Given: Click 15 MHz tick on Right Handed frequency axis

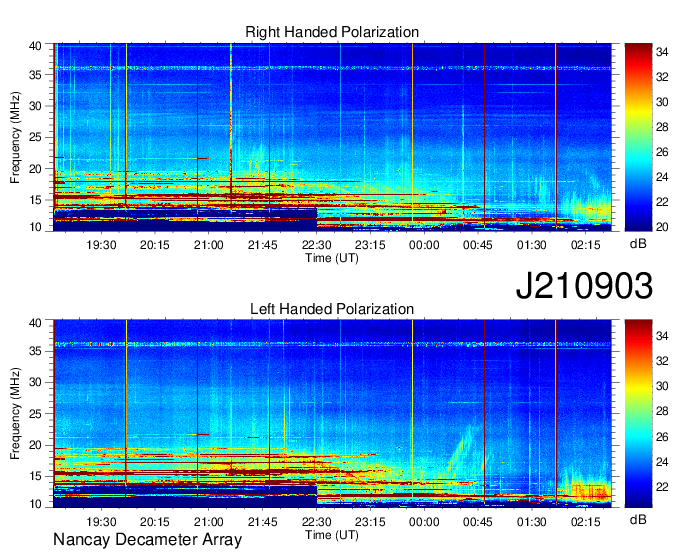Looking at the screenshot, I should 35,200.
